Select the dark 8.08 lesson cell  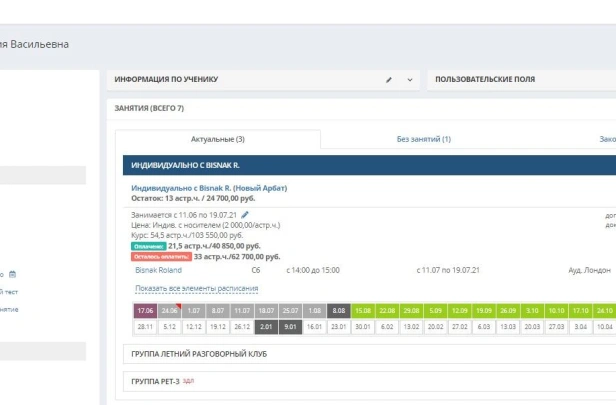338,310
